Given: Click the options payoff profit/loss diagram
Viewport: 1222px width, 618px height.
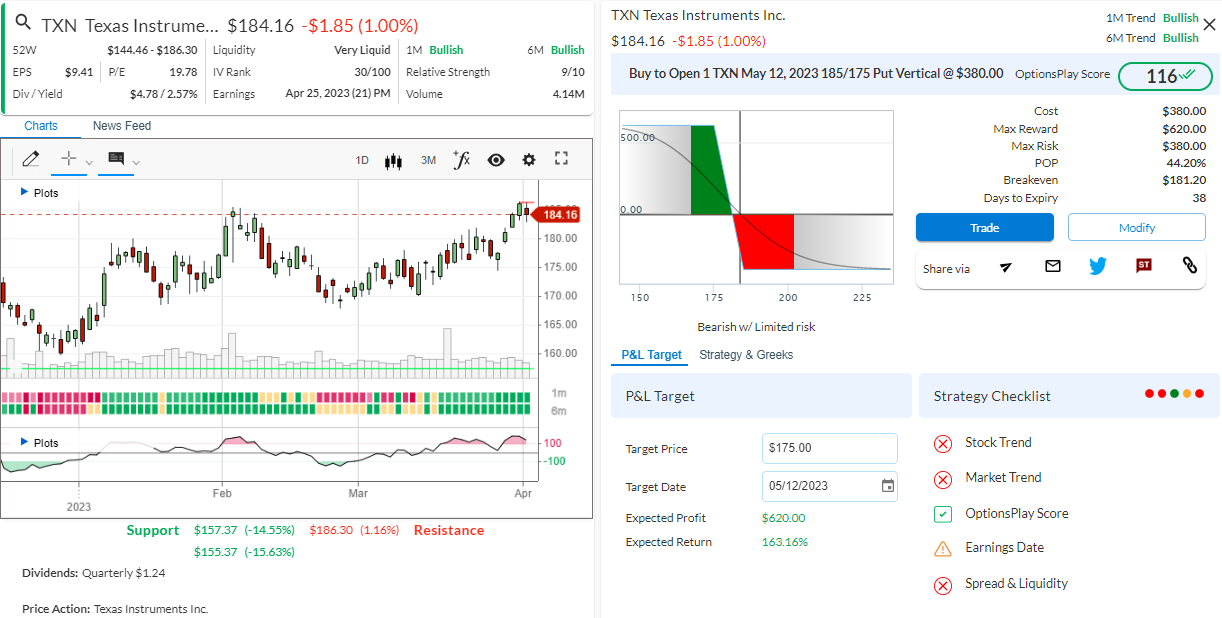Looking at the screenshot, I should 756,197.
